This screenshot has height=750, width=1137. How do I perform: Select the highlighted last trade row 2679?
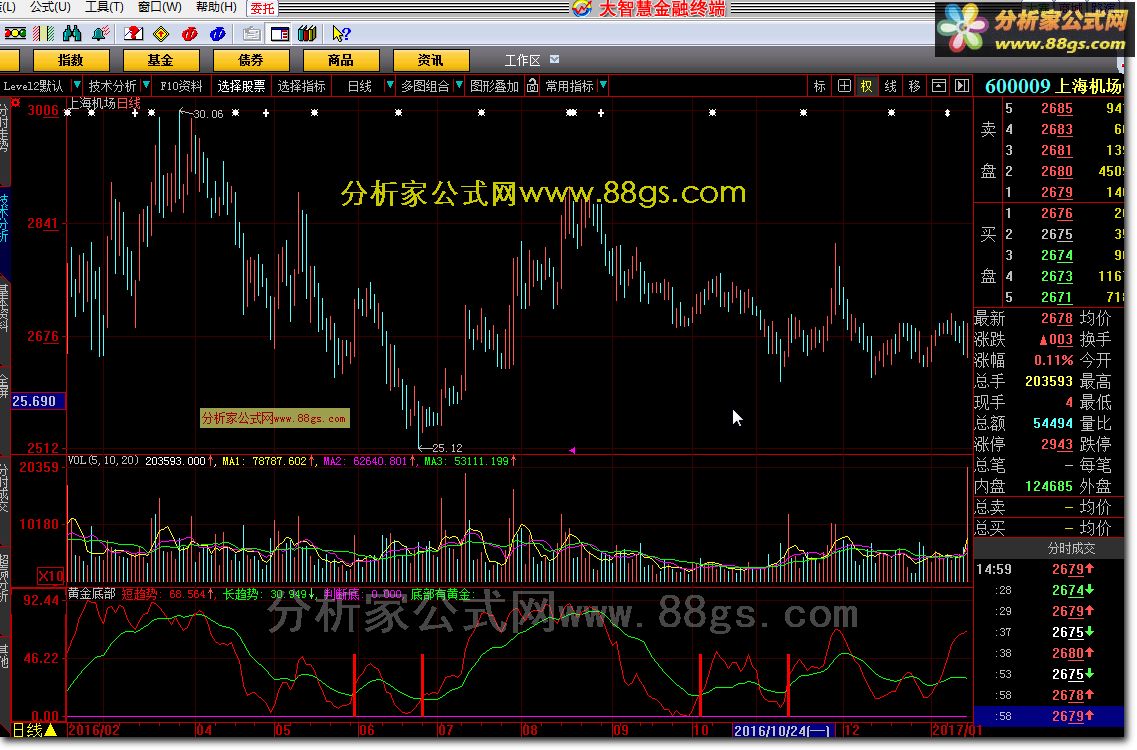coord(1049,716)
